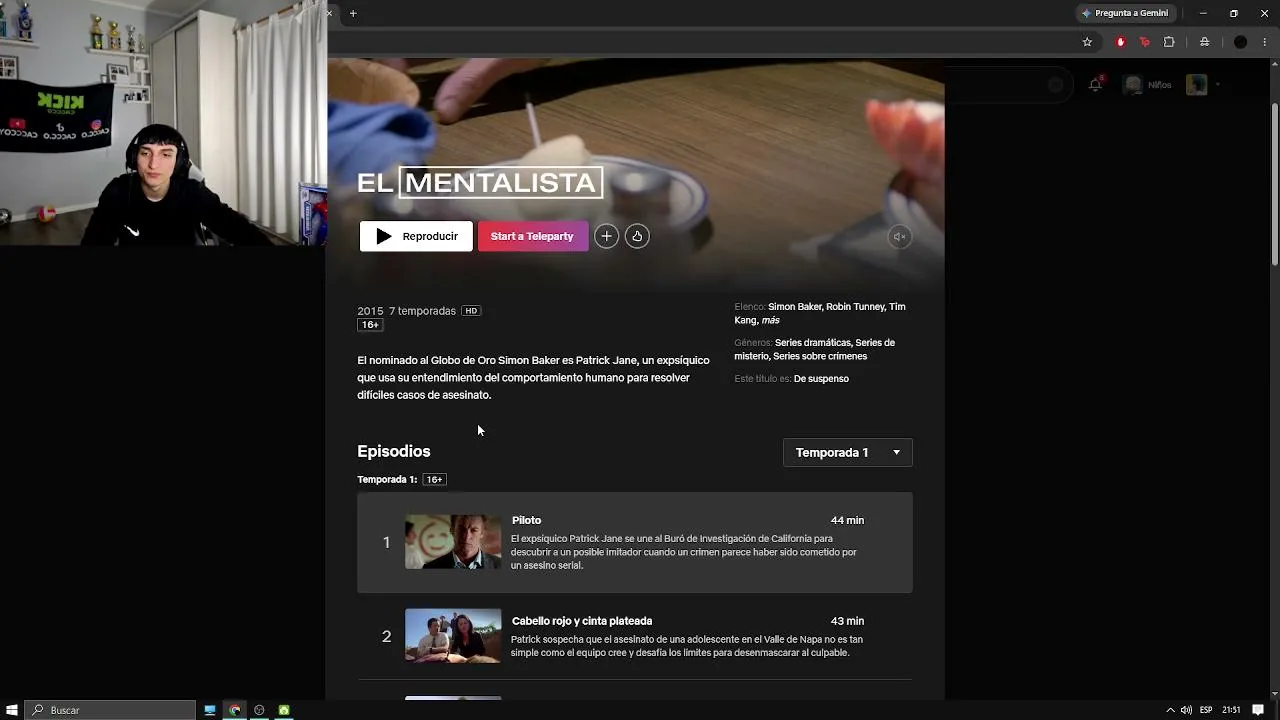Open the round dark app on the taskbar

(x=259, y=710)
